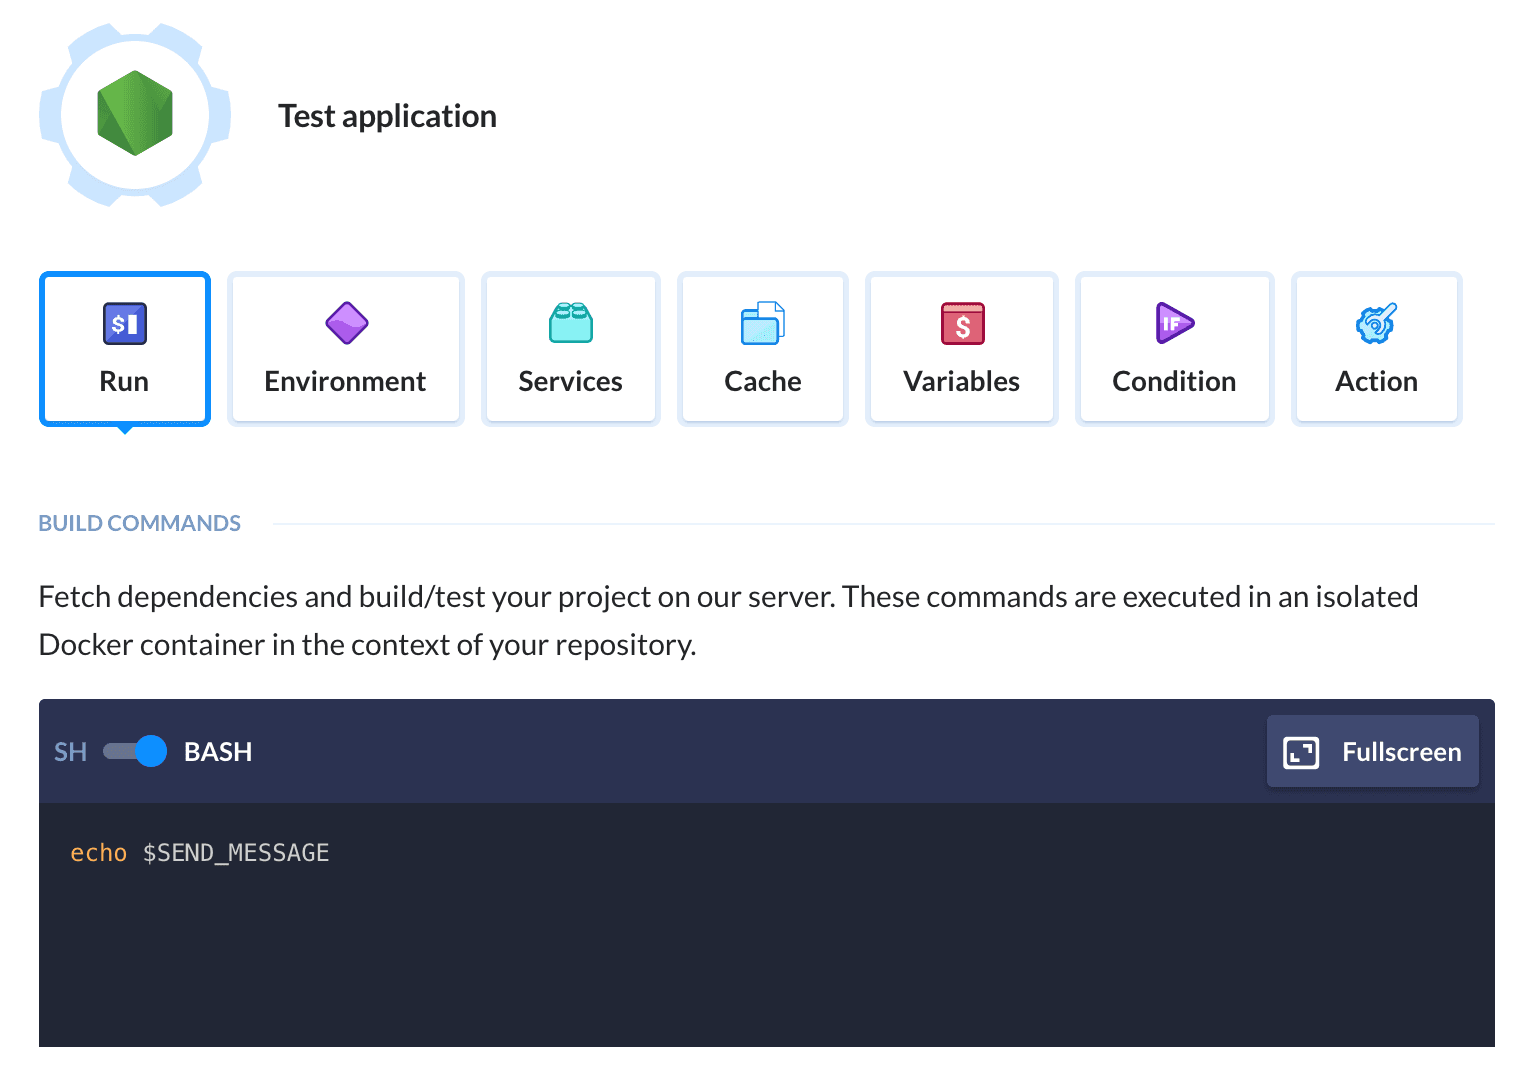Go to the Services tab label
The image size is (1535, 1070).
point(570,382)
